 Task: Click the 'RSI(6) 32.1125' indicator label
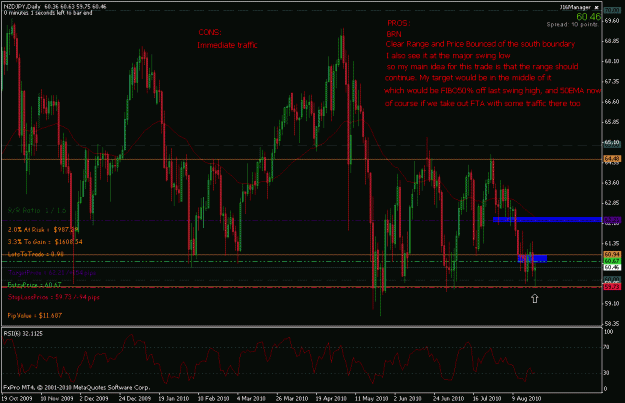23,334
